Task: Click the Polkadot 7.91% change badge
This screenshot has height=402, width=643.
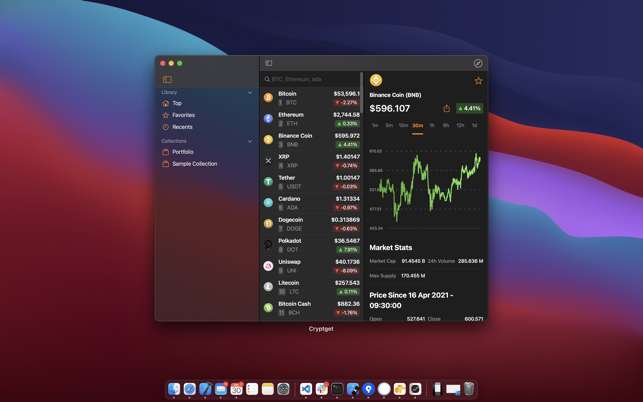Action: click(347, 249)
